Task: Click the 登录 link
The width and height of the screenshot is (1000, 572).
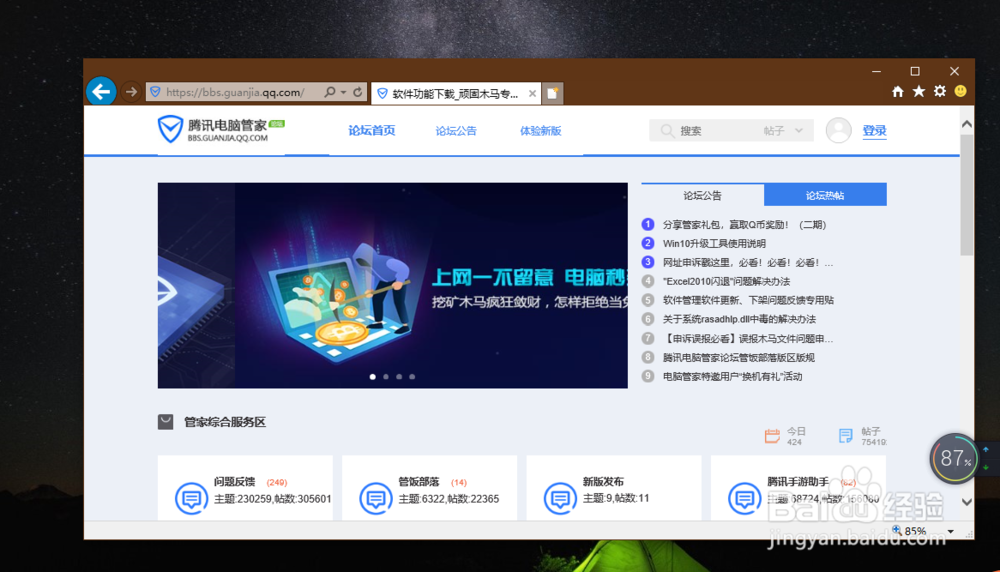Action: 874,131
